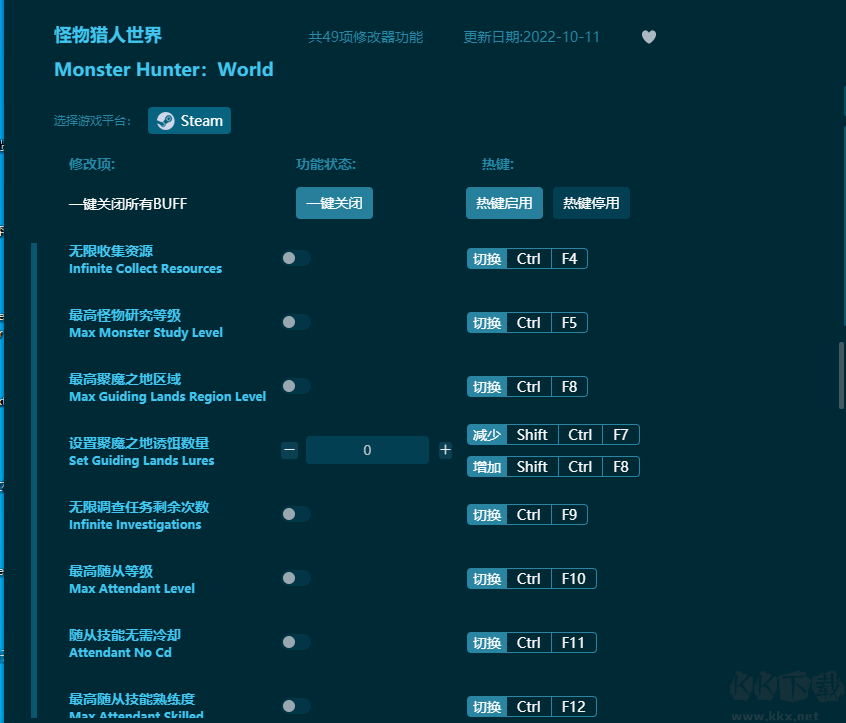Toggle Infinite Collect Resources switch
This screenshot has width=846, height=723.
pos(296,258)
